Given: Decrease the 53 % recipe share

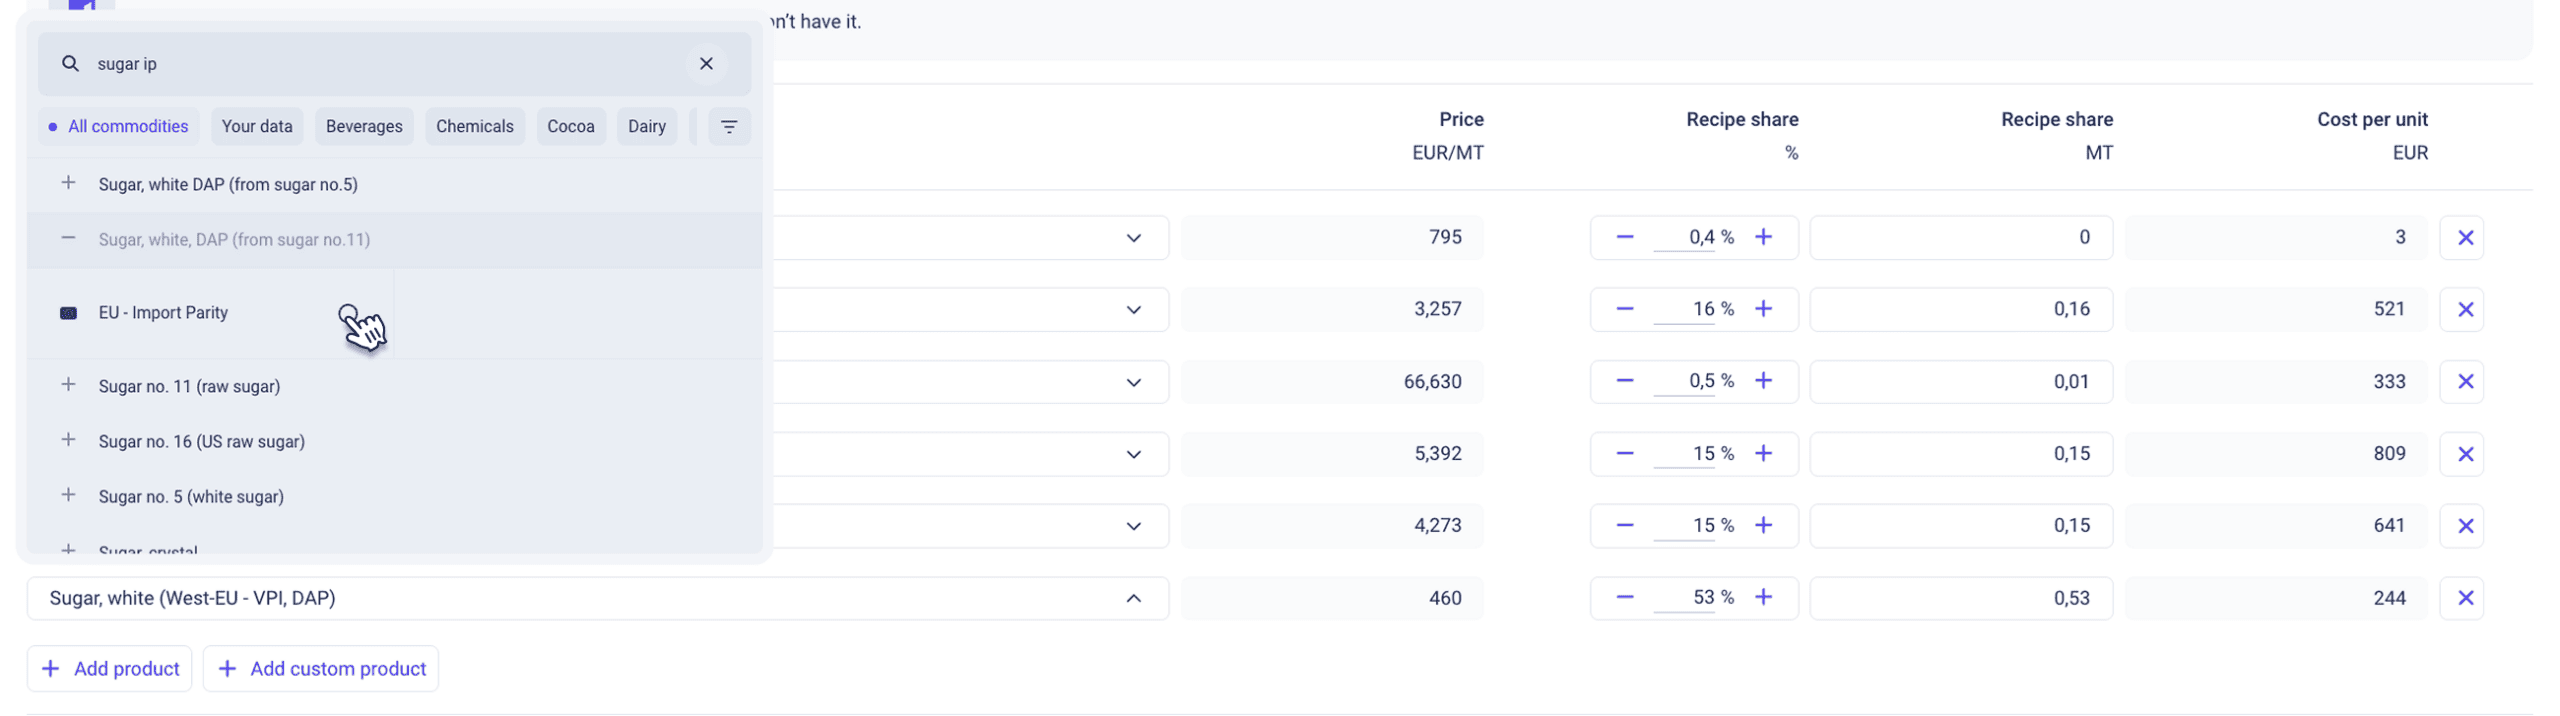Looking at the screenshot, I should pos(1623,598).
